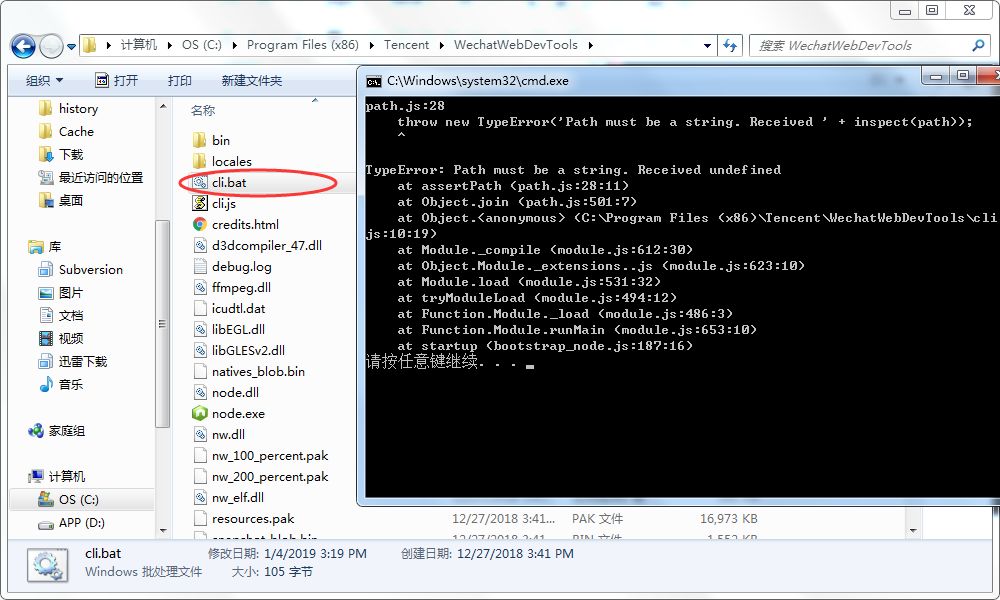Click navigation pane scrollbar thumb

tap(162, 324)
